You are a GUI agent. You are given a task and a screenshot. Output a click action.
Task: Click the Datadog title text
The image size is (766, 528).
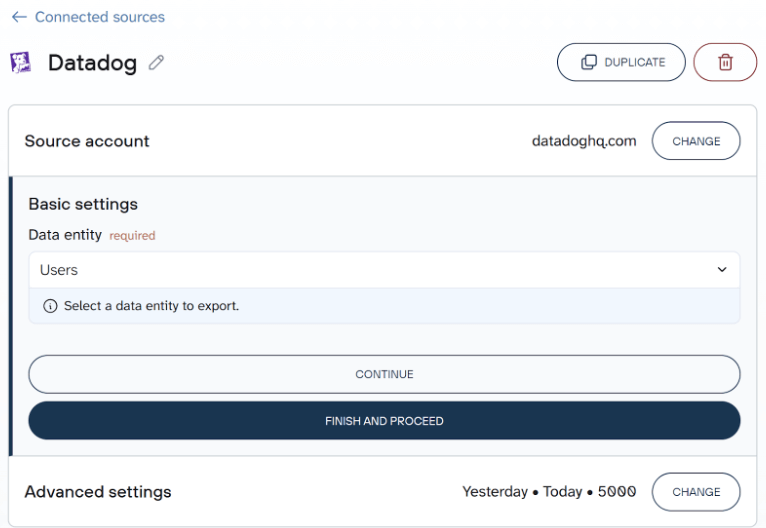click(x=92, y=63)
